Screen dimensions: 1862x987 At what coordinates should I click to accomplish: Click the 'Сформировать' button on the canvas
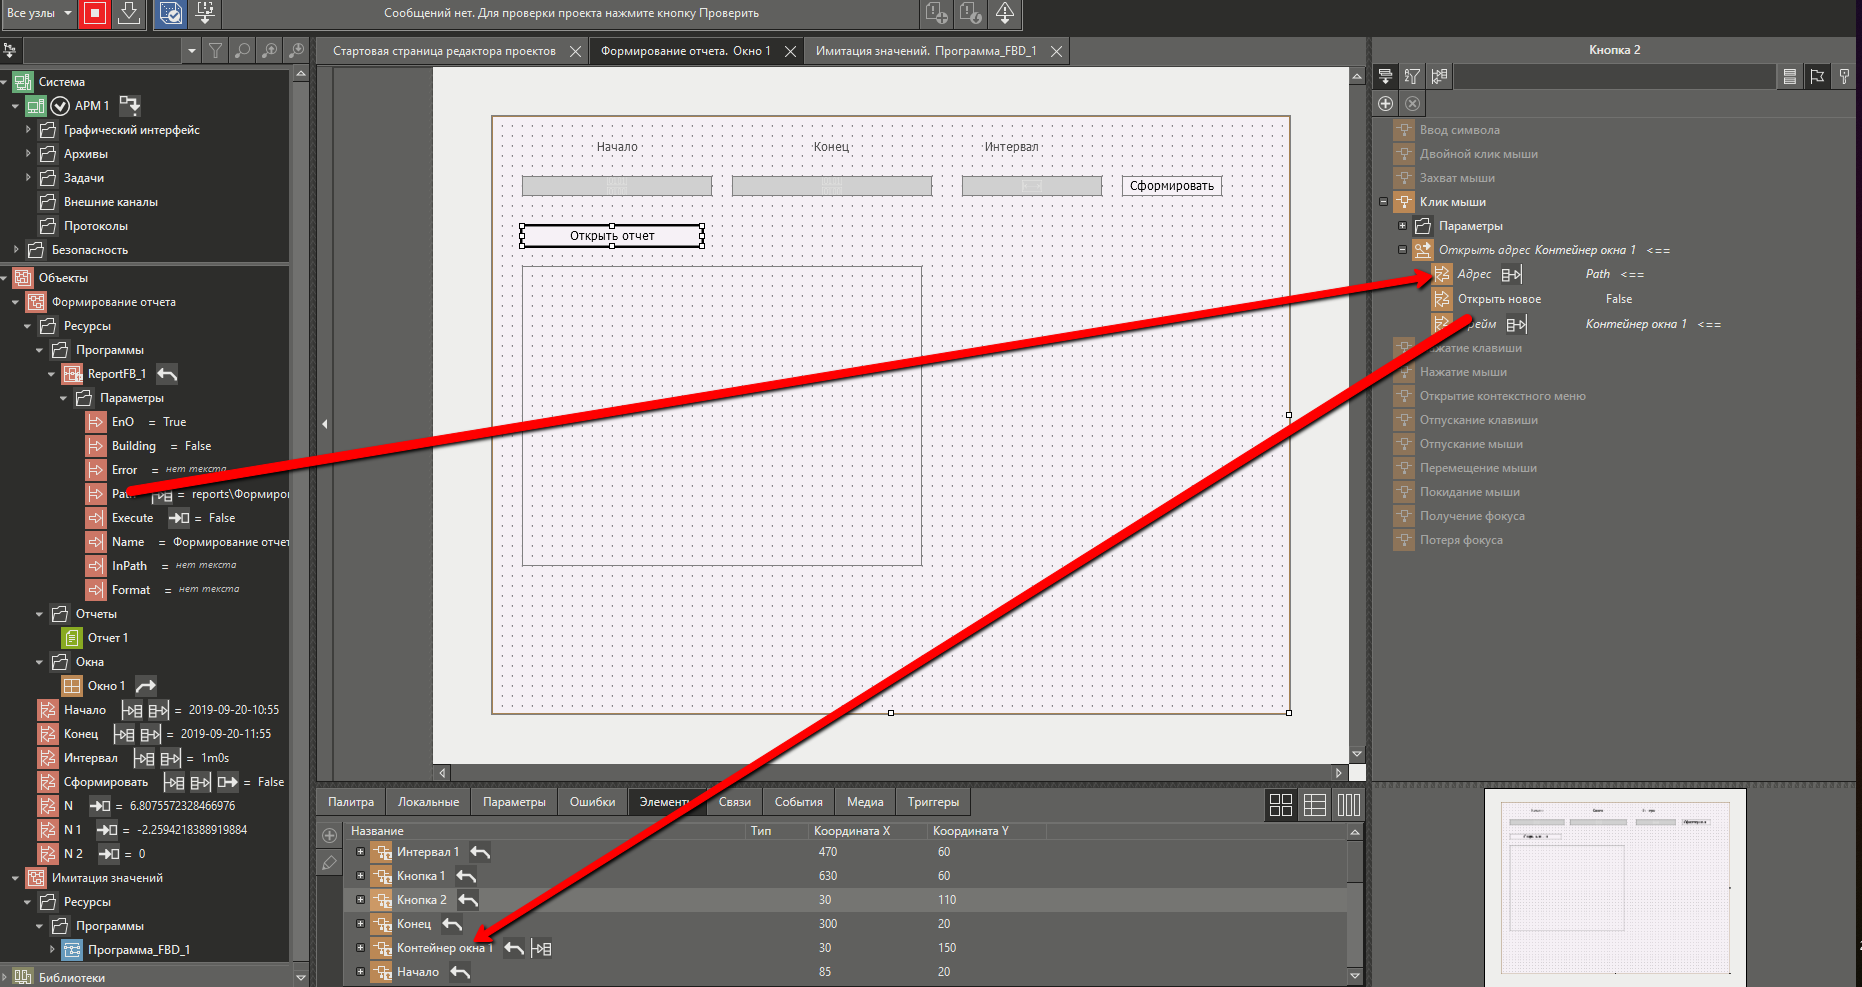point(1171,186)
